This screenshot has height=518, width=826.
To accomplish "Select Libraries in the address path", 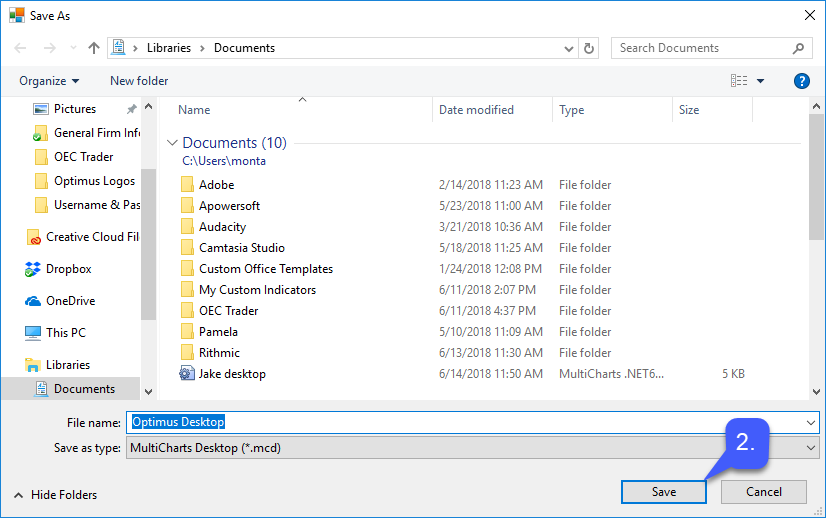I will click(x=169, y=48).
